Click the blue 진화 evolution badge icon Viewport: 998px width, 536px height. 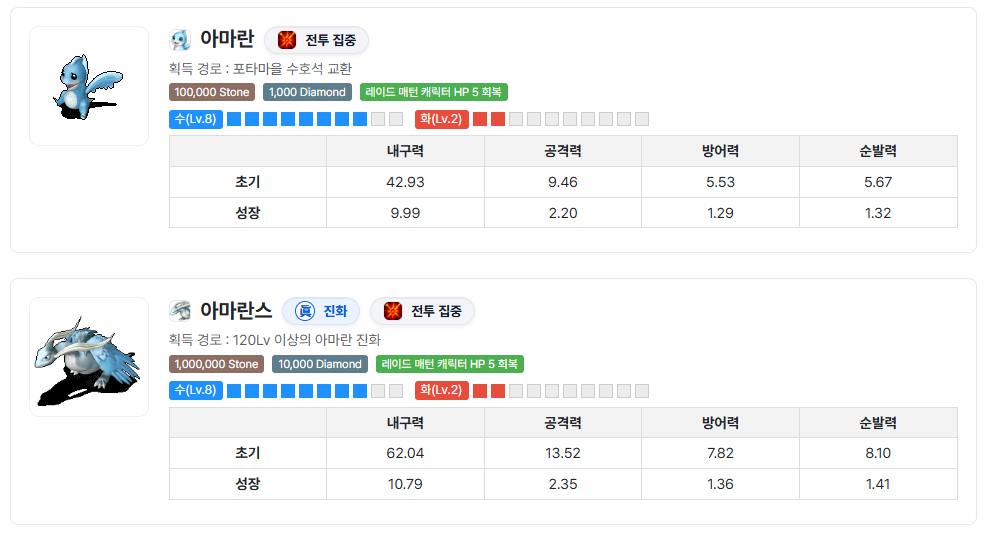click(305, 311)
